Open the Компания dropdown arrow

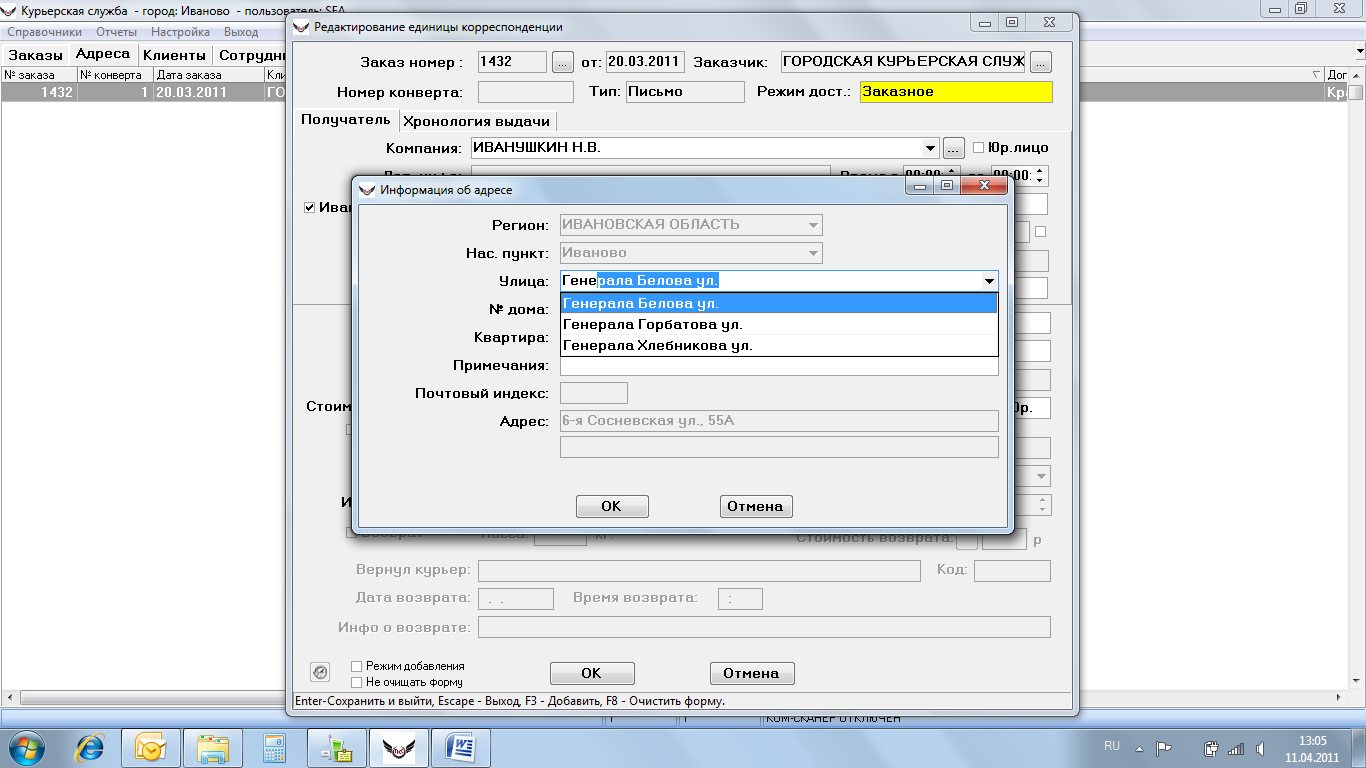[x=932, y=148]
